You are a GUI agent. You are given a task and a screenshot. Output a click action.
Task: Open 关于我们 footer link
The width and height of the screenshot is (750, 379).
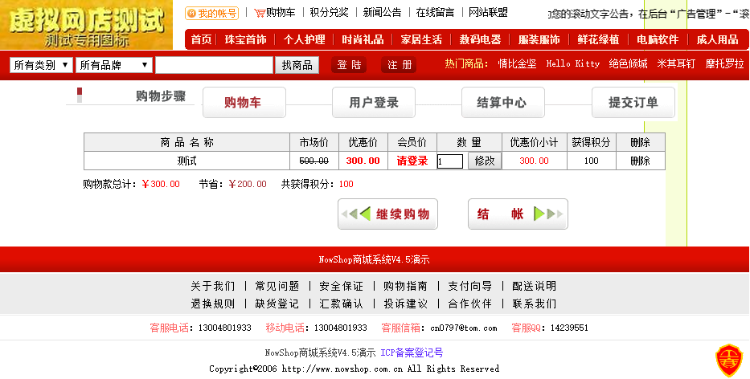click(x=213, y=286)
